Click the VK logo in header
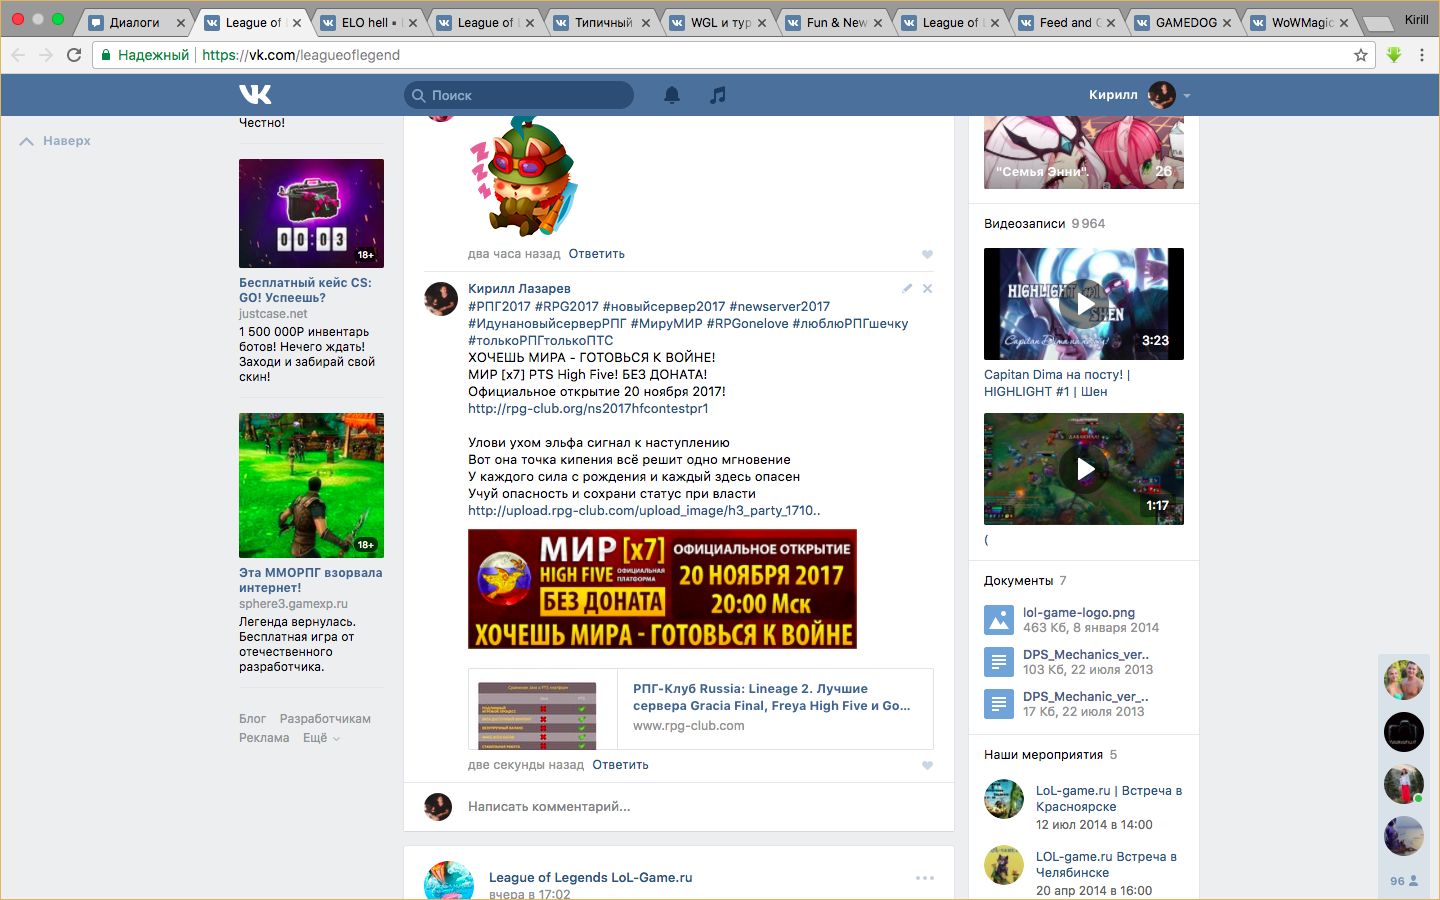Viewport: 1440px width, 900px height. click(x=255, y=94)
